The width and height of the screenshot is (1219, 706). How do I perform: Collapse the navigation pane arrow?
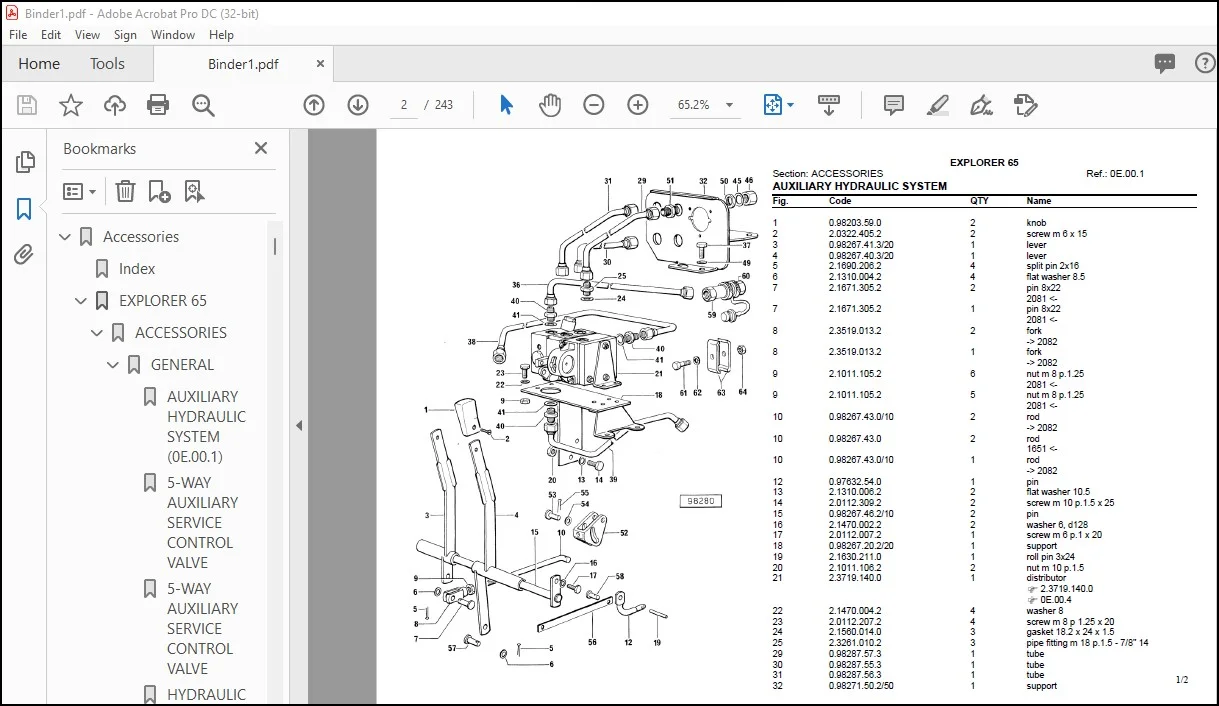tap(298, 425)
